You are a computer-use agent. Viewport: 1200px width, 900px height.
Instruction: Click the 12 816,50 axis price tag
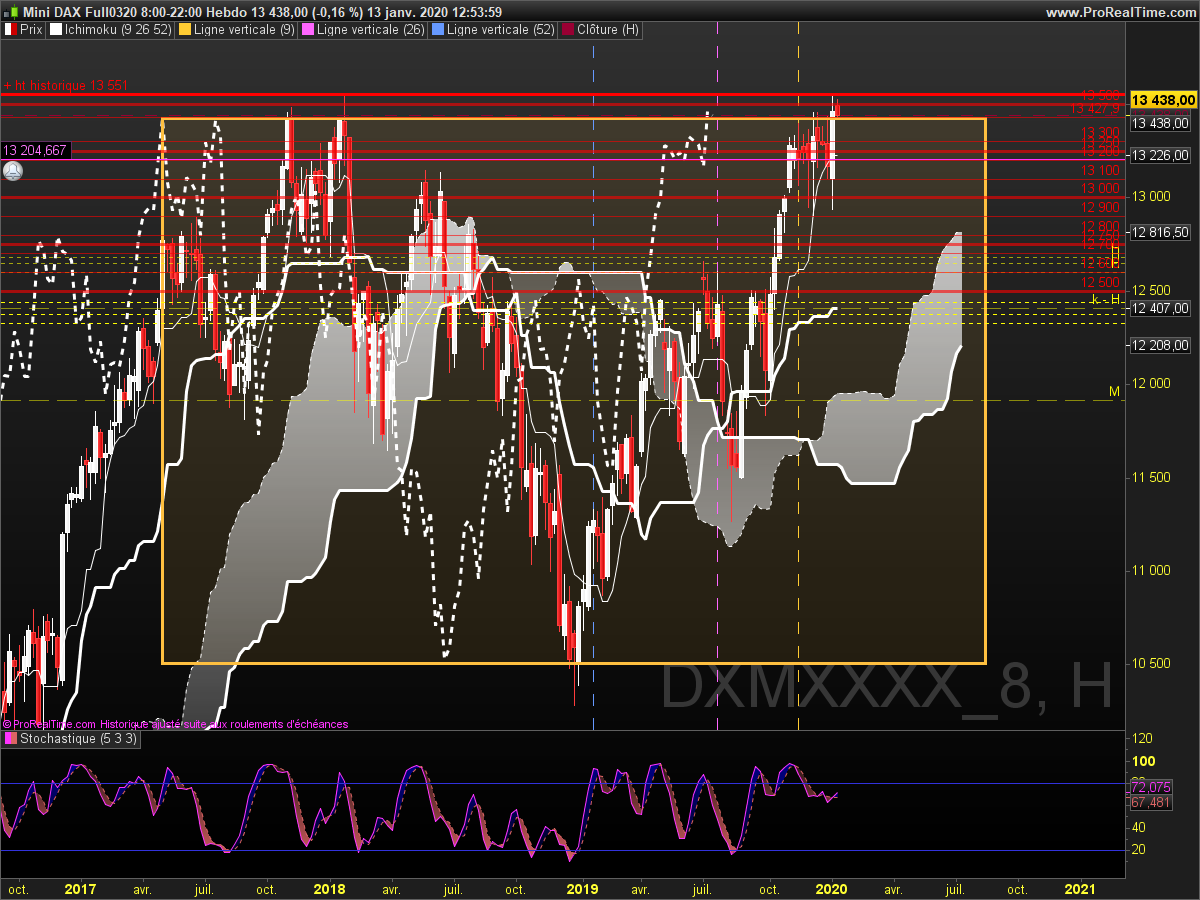[x=1161, y=232]
